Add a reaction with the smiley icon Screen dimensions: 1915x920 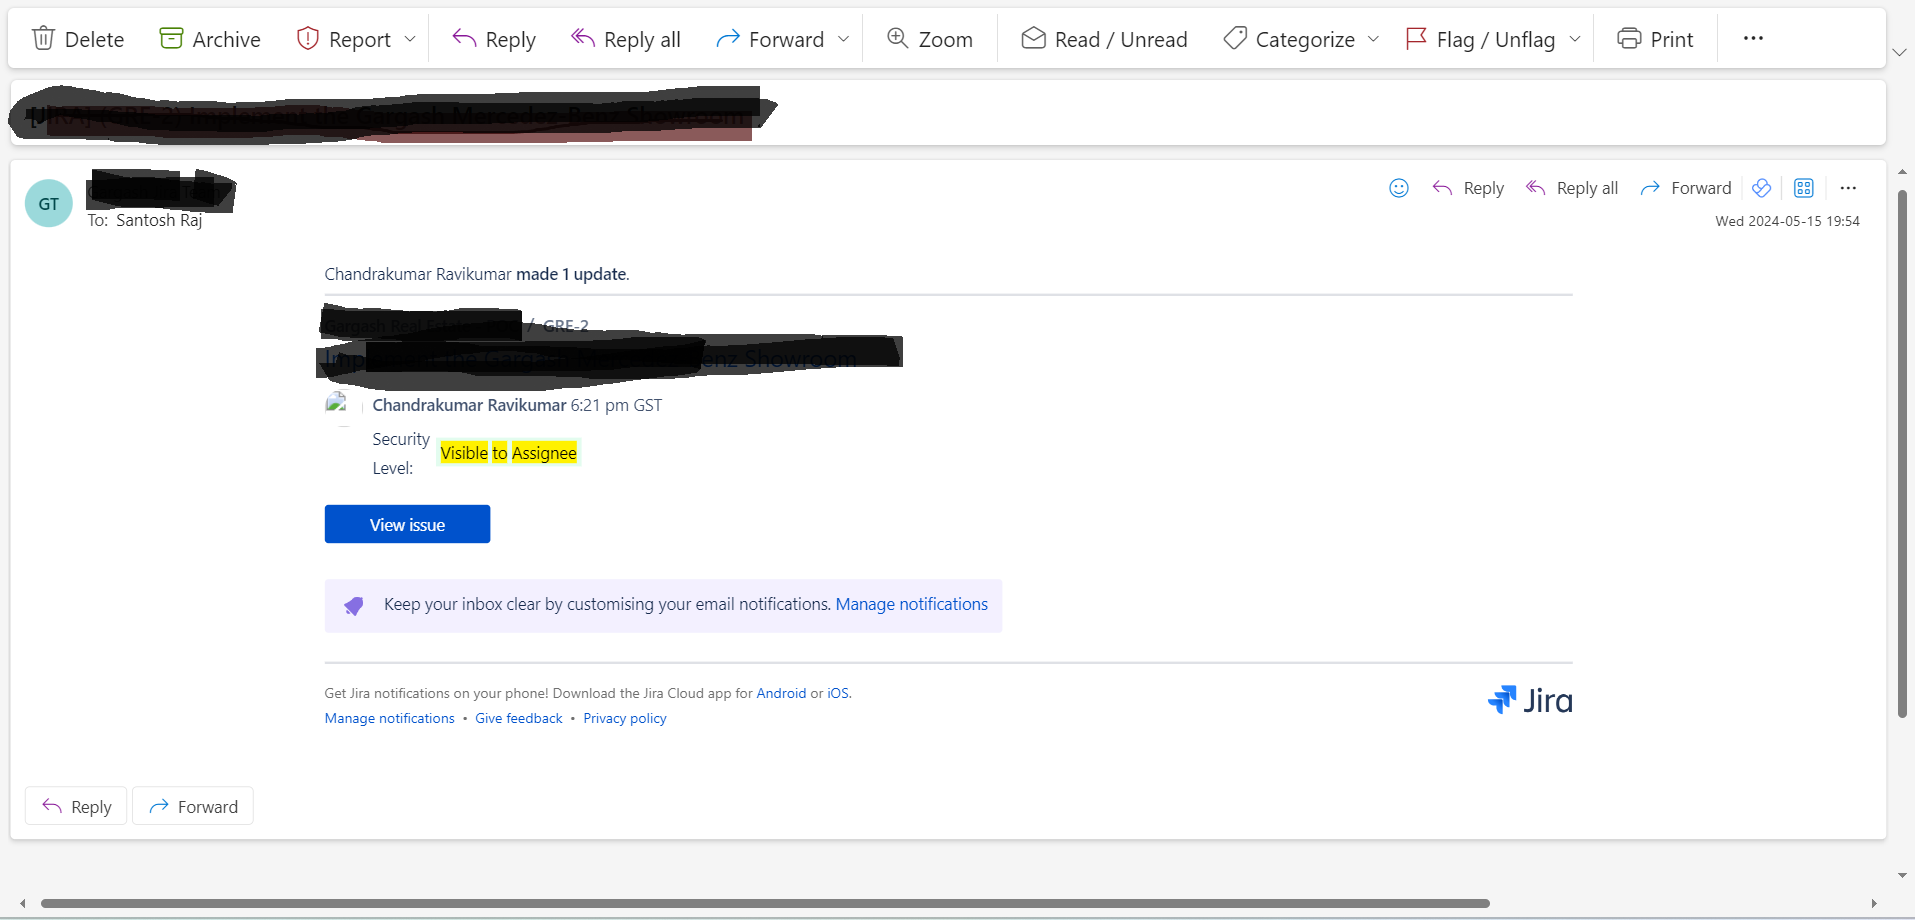1398,188
